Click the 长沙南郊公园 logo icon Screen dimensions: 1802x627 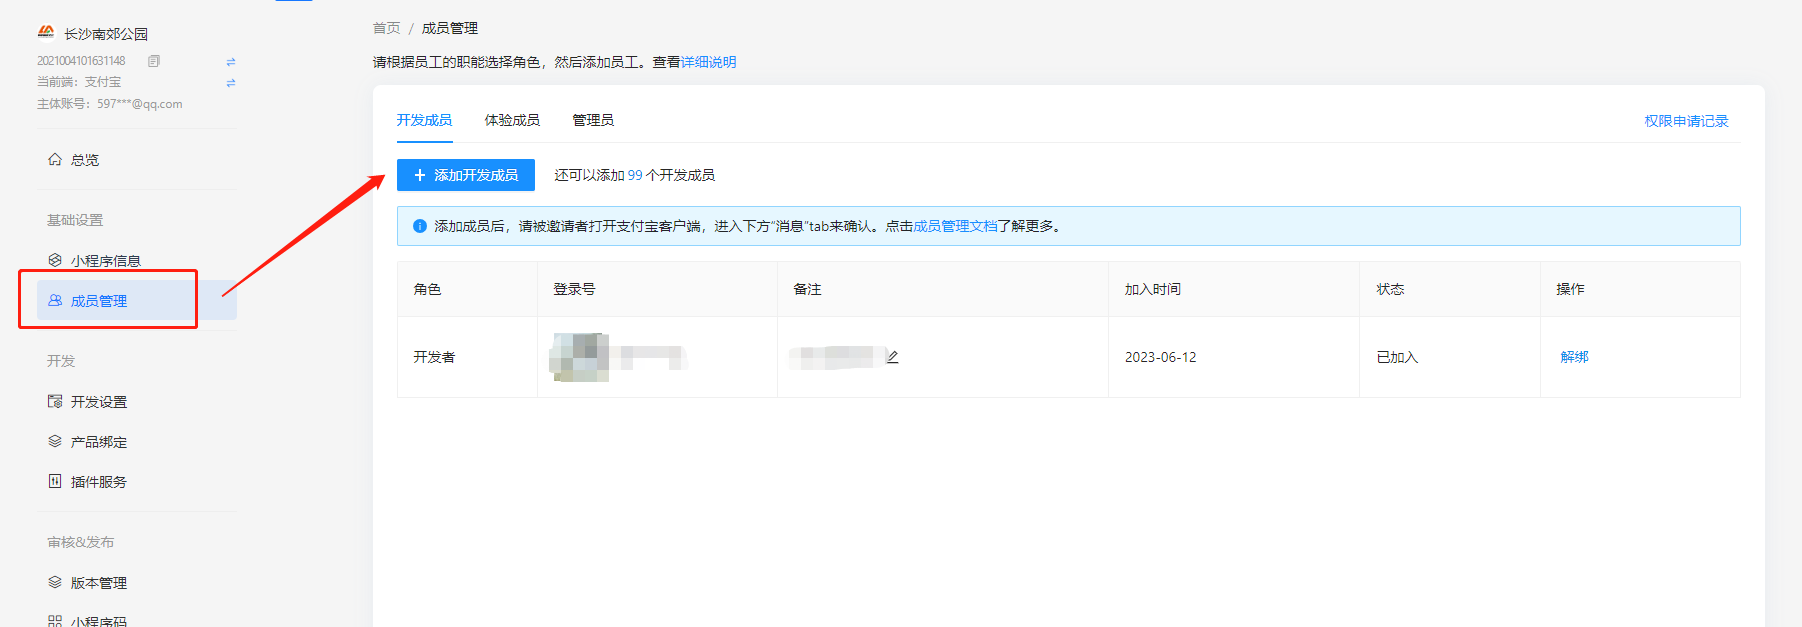coord(46,33)
